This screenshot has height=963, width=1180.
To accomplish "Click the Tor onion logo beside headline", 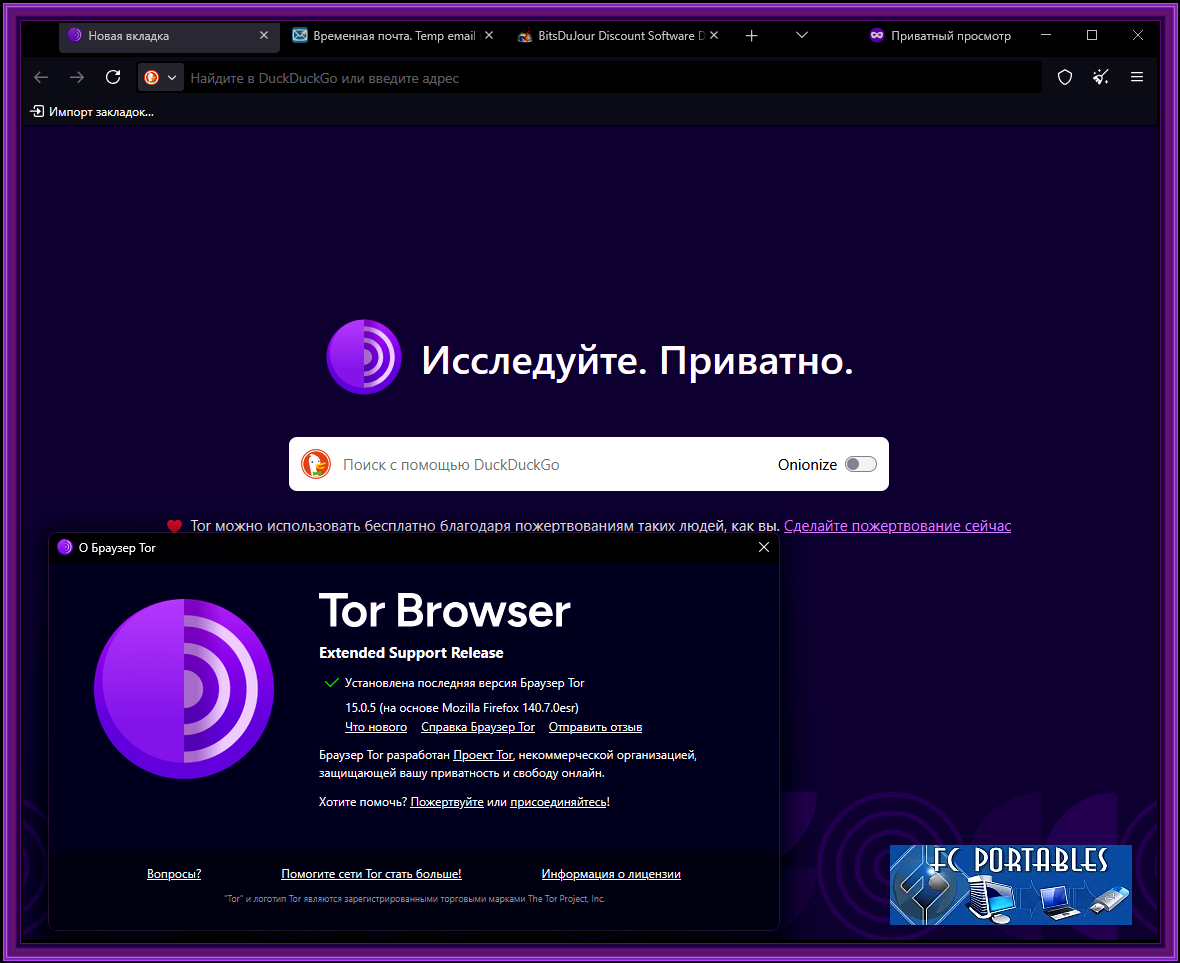I will (x=364, y=357).
